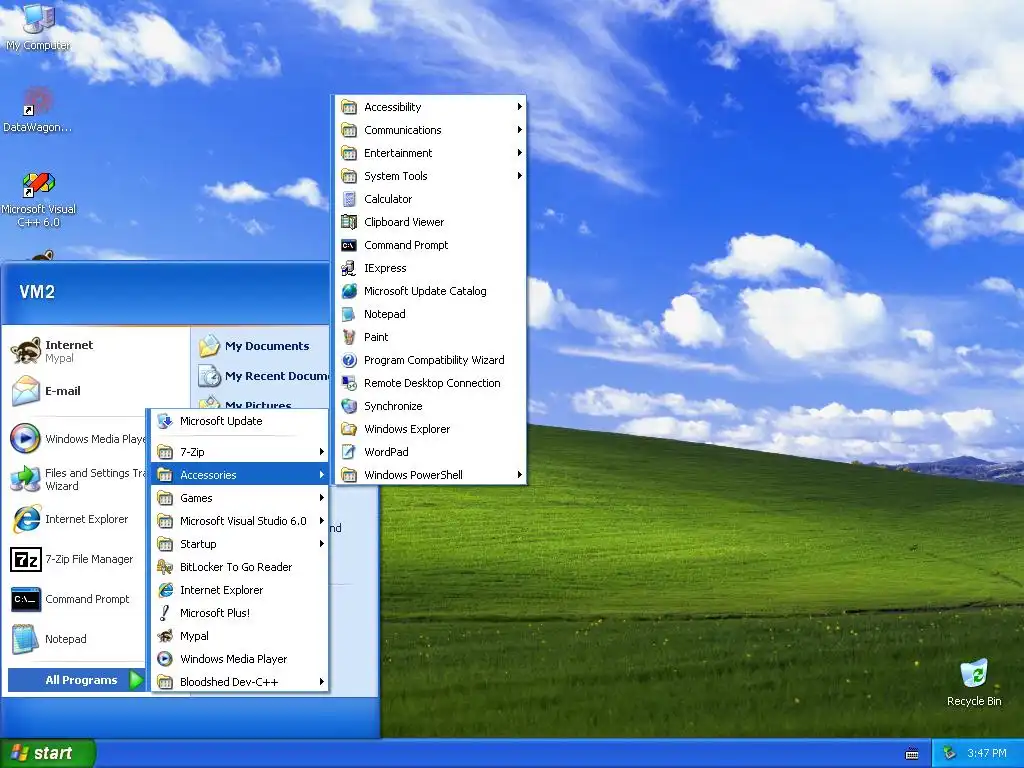Image resolution: width=1024 pixels, height=768 pixels.
Task: Click the All Programs button
Action: [76, 680]
